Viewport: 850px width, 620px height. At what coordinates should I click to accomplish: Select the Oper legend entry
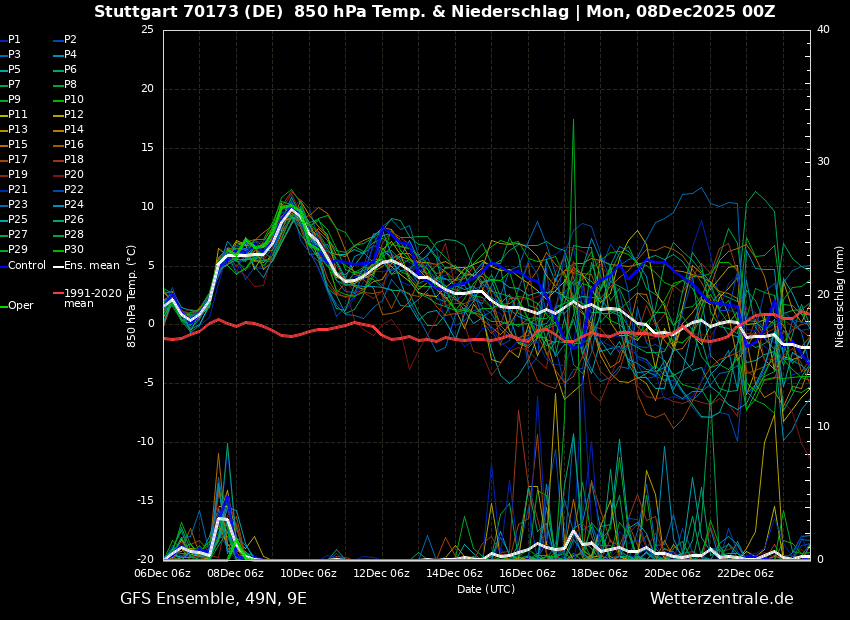pos(20,306)
